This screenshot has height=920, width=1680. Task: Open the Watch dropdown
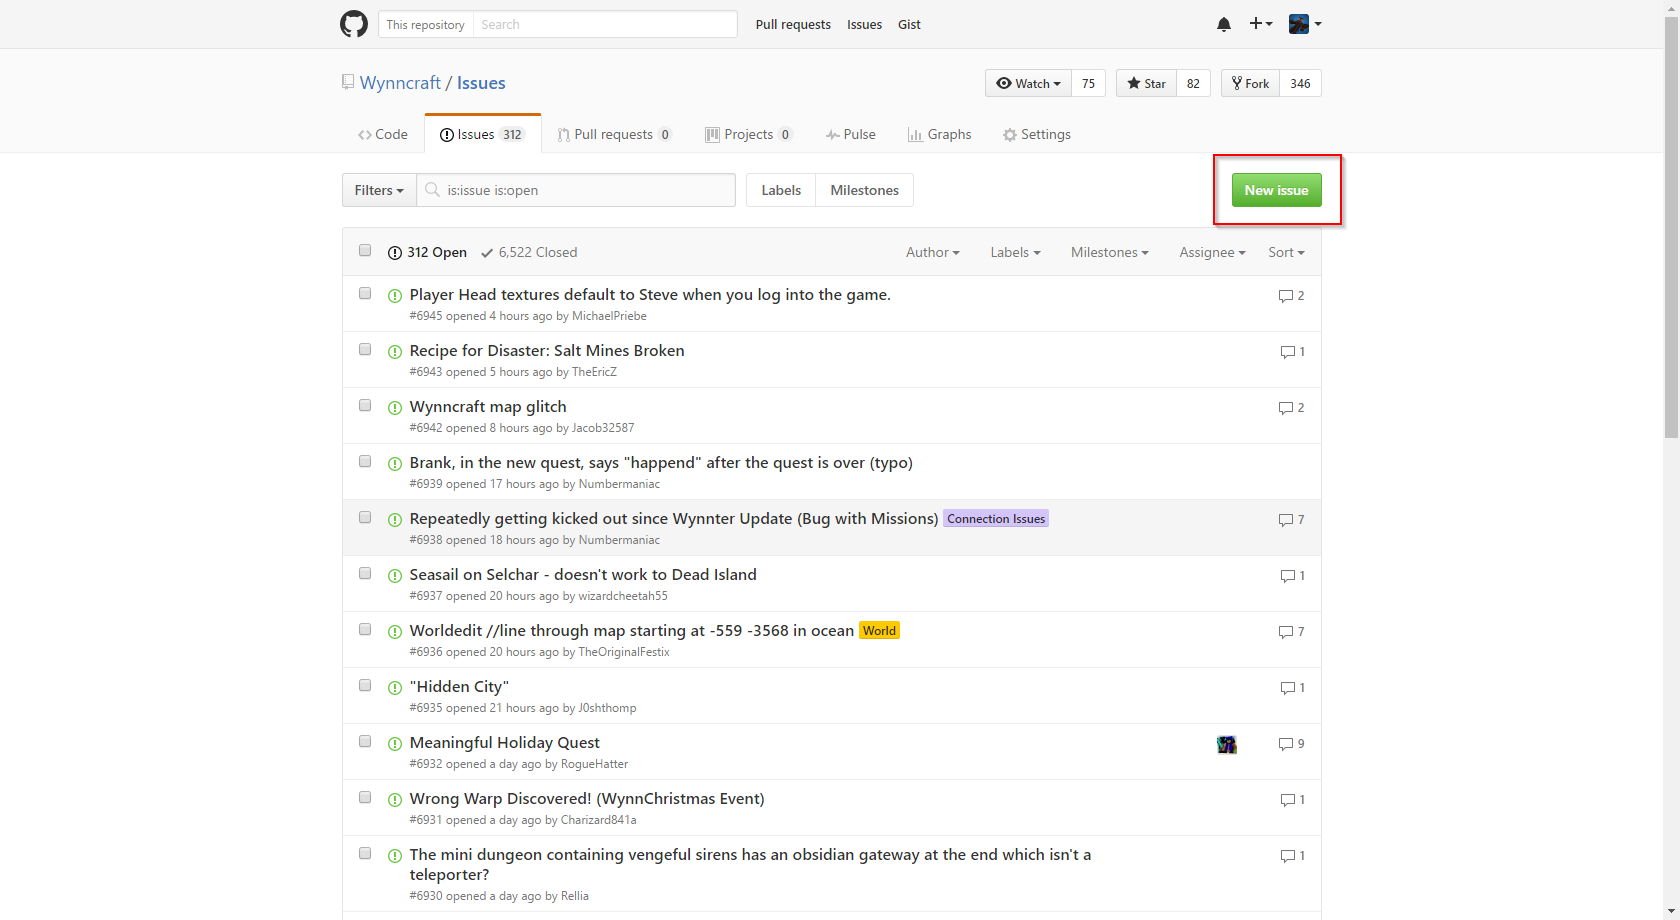click(1028, 83)
